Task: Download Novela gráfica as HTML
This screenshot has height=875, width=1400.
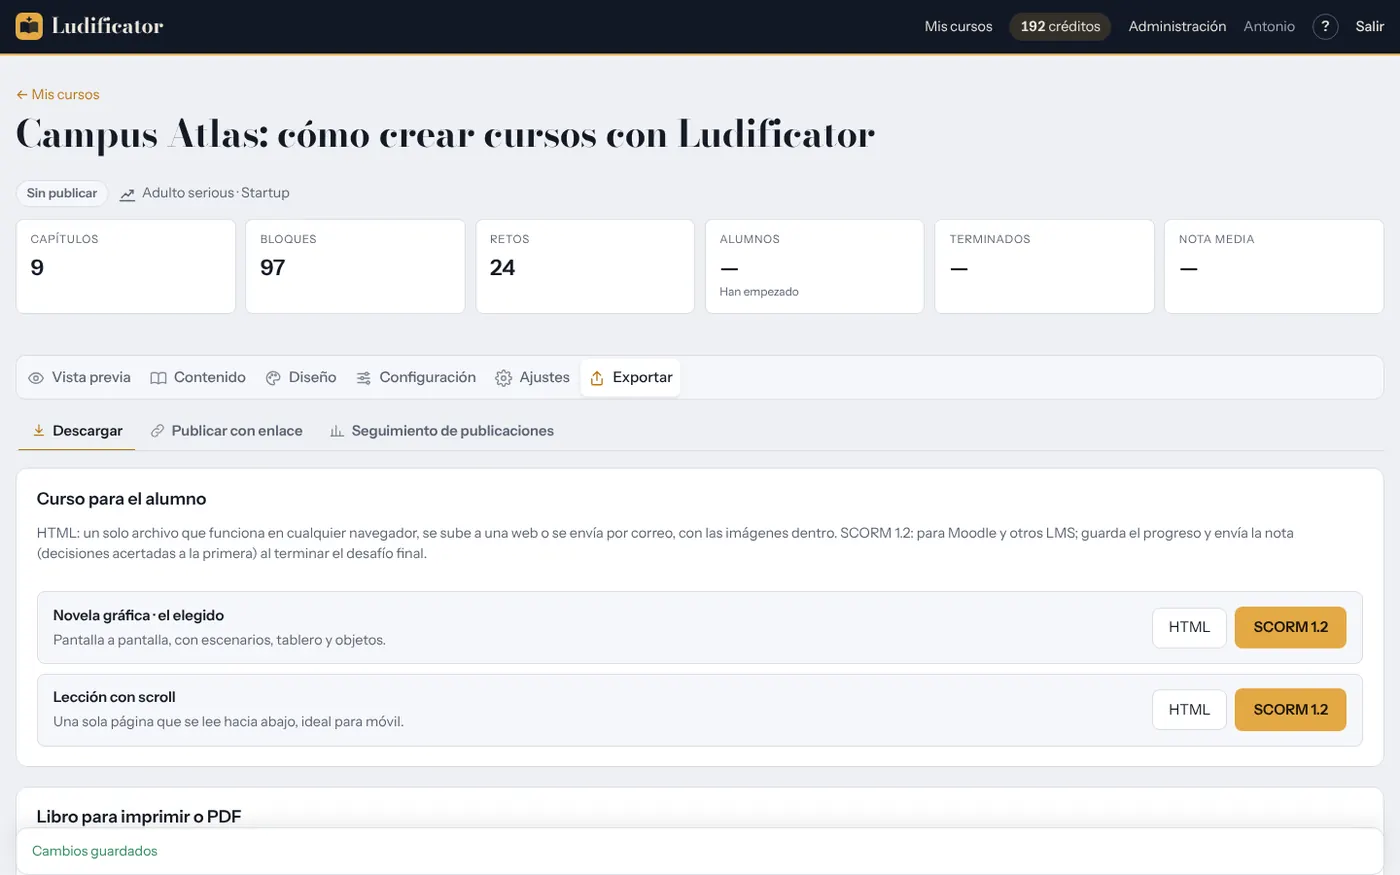Action: pyautogui.click(x=1189, y=627)
